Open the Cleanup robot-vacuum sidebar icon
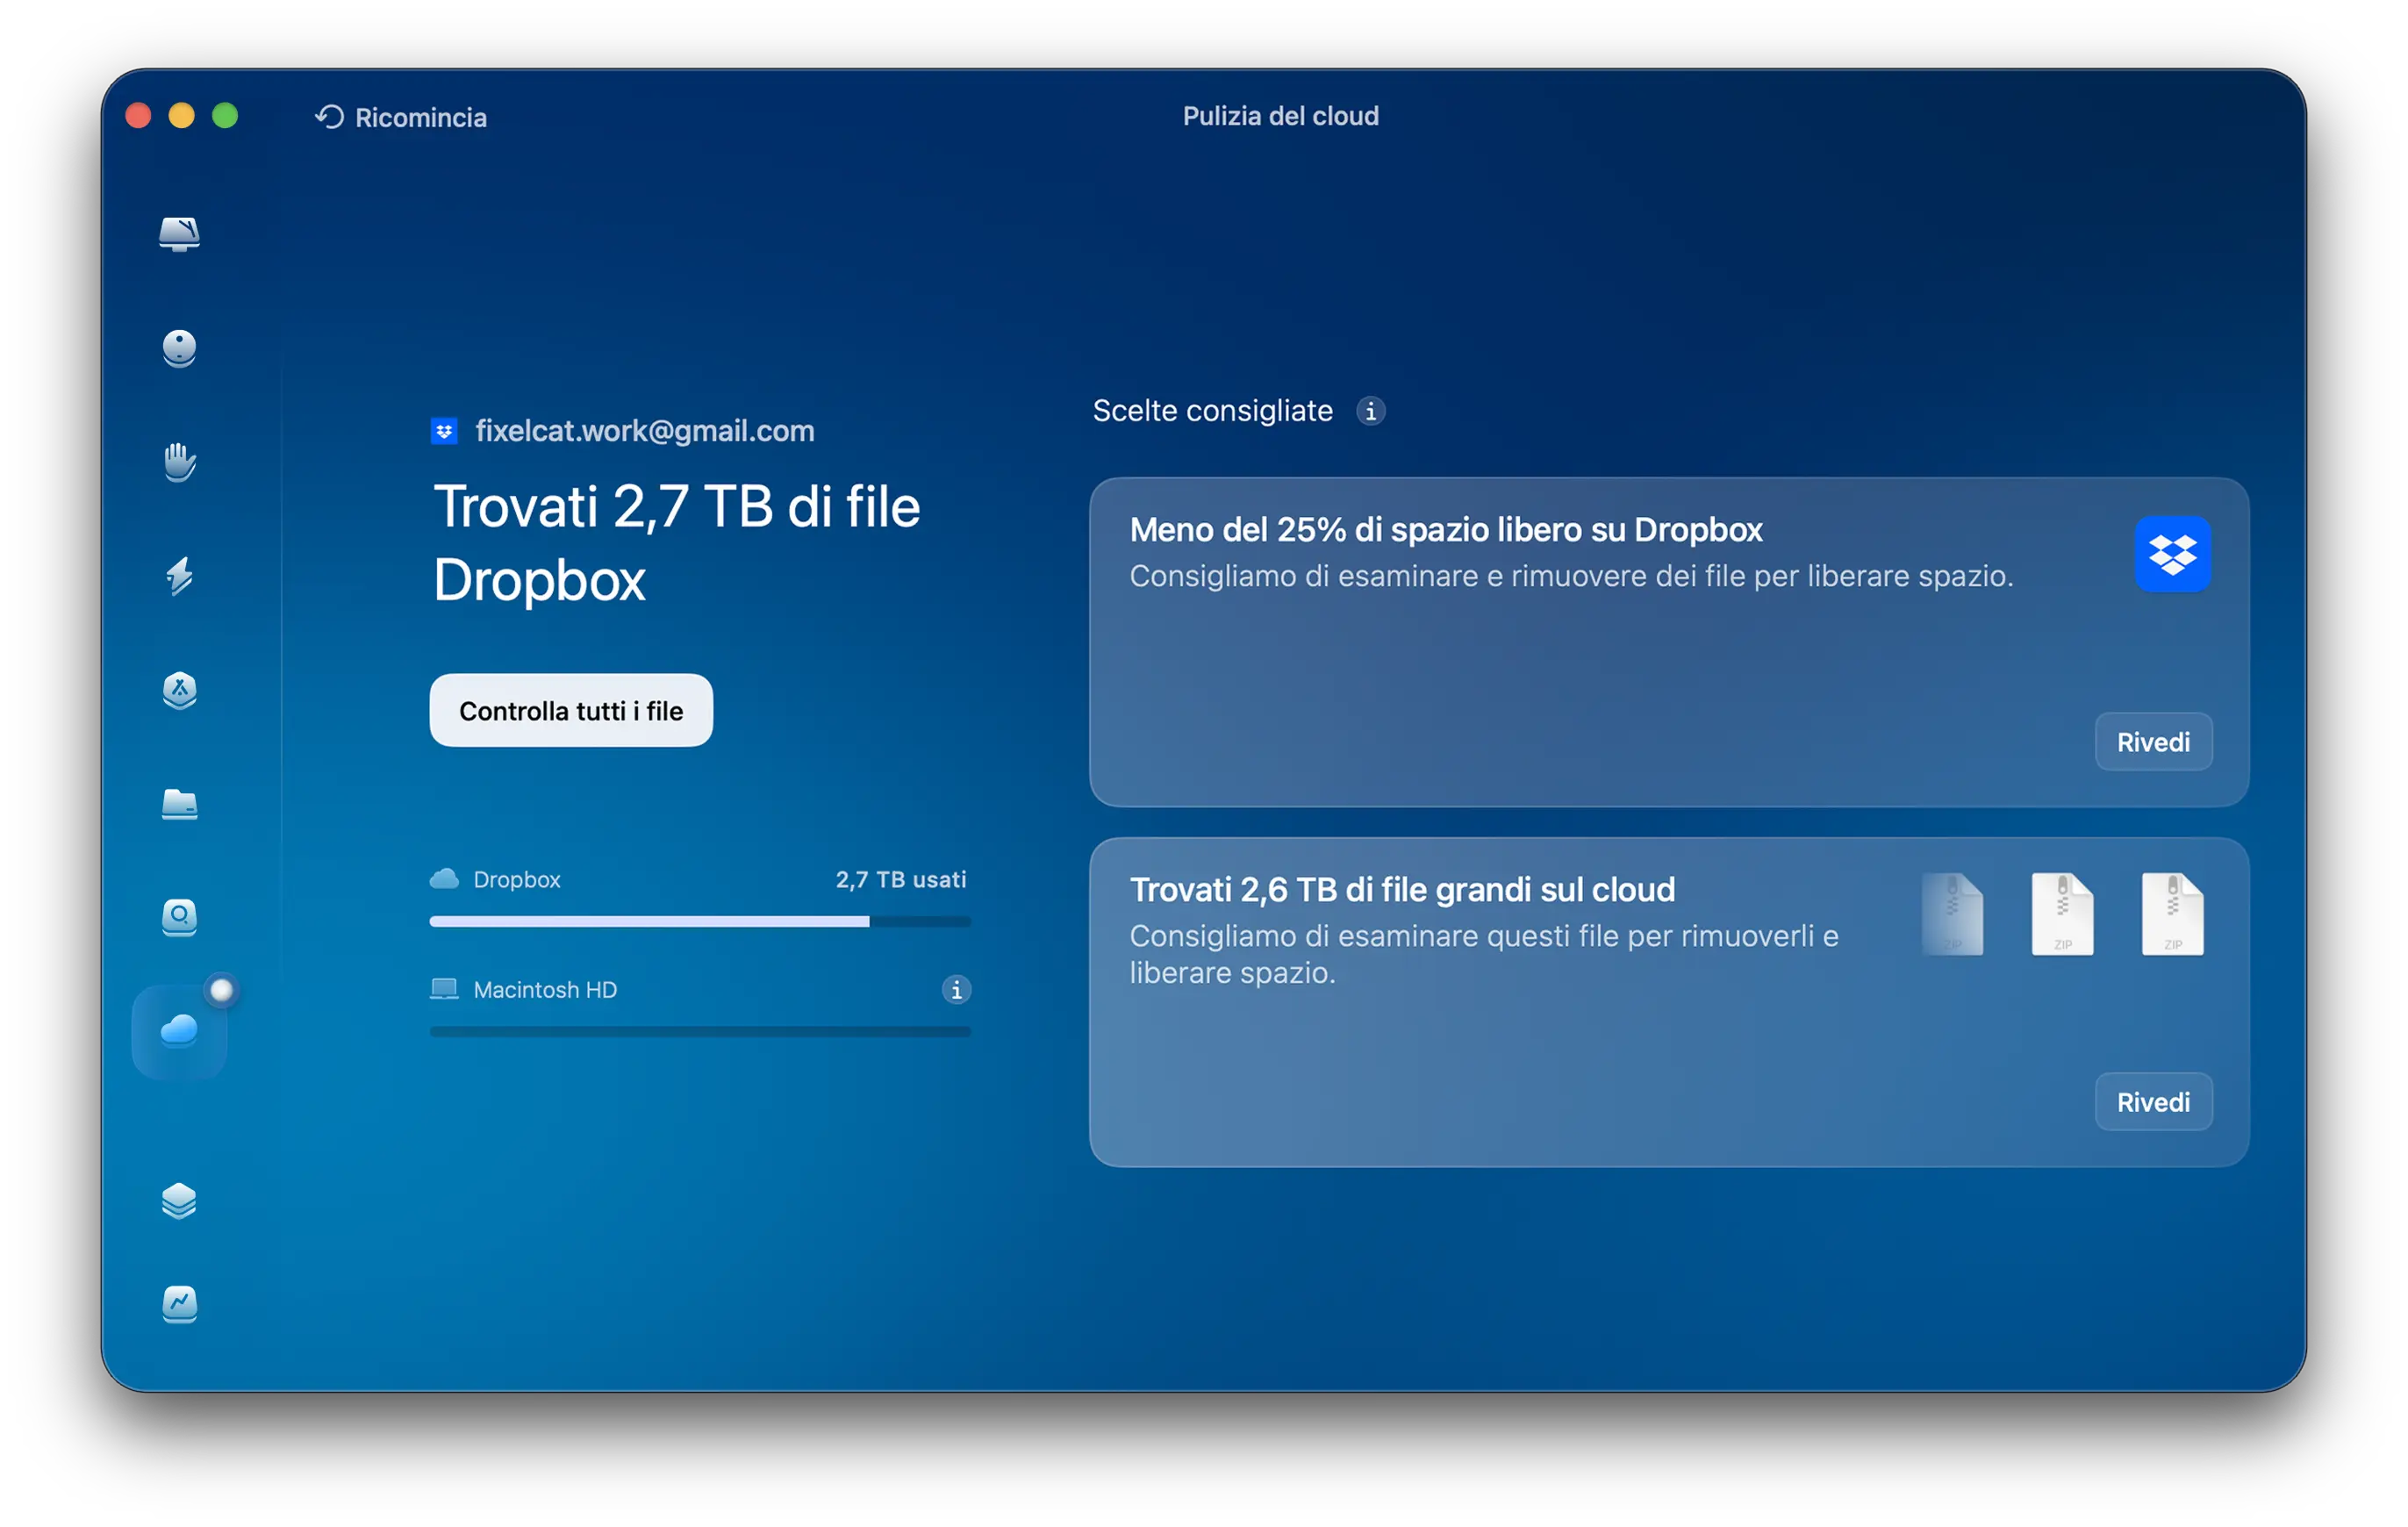Viewport: 2408px width, 1527px height. pos(179,348)
